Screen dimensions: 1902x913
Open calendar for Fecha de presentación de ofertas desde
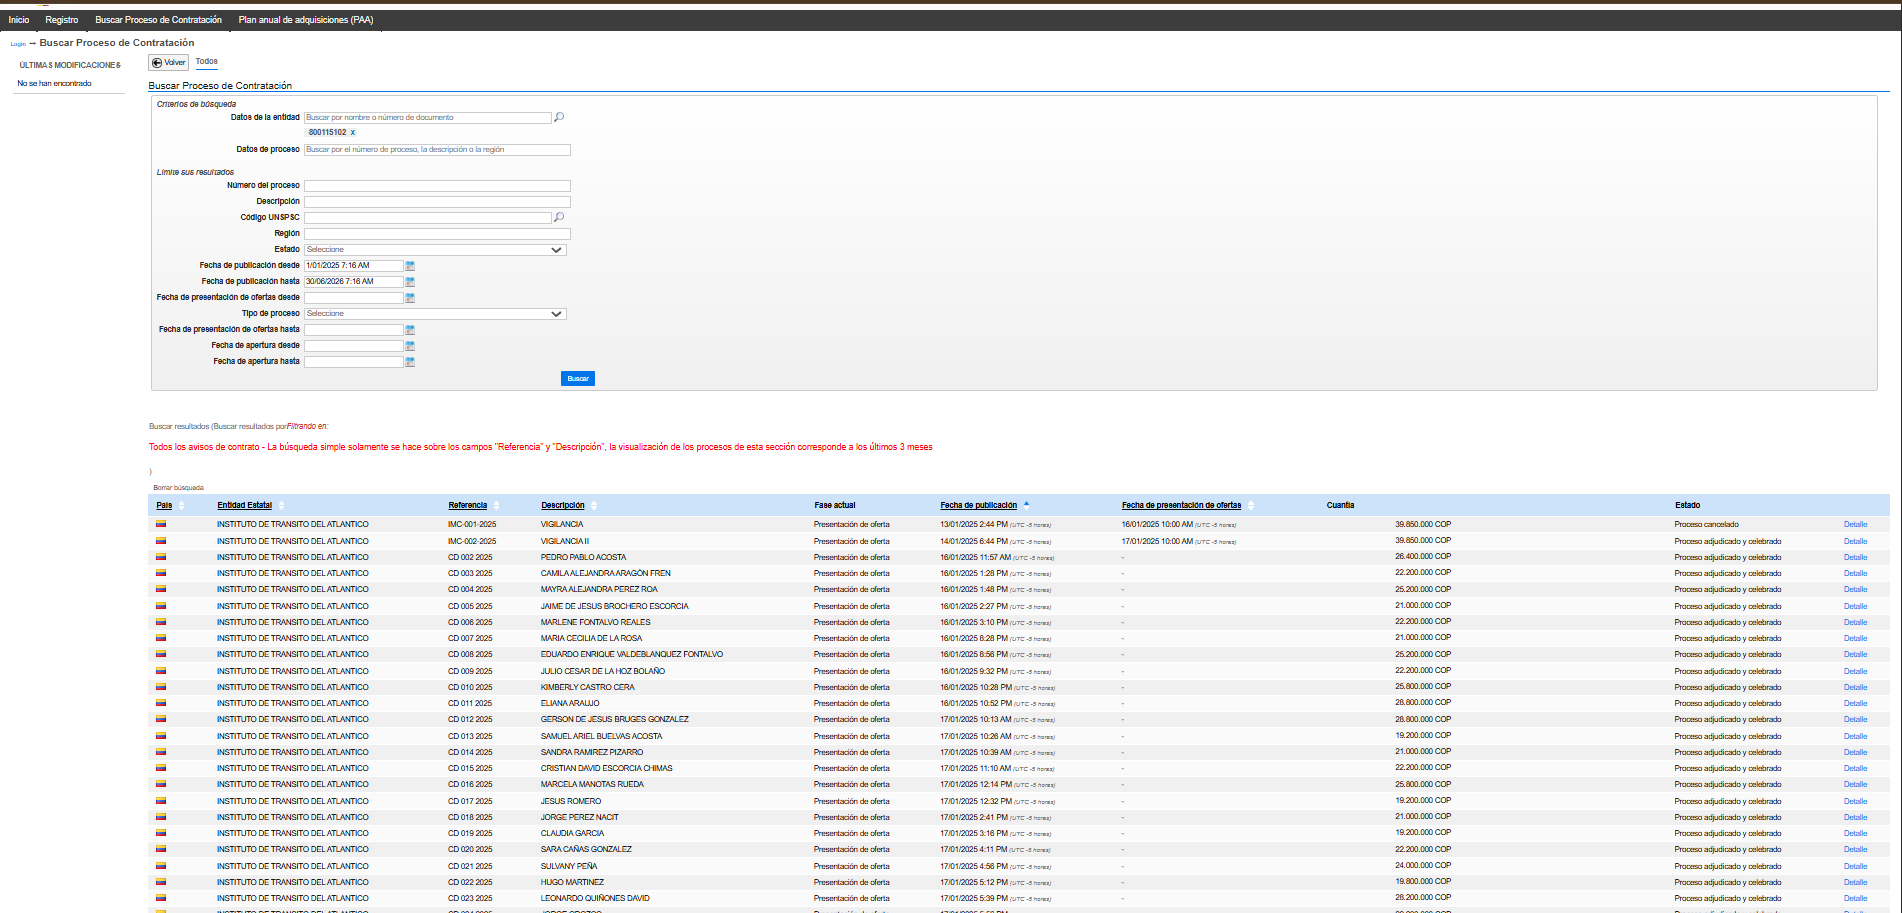click(410, 298)
